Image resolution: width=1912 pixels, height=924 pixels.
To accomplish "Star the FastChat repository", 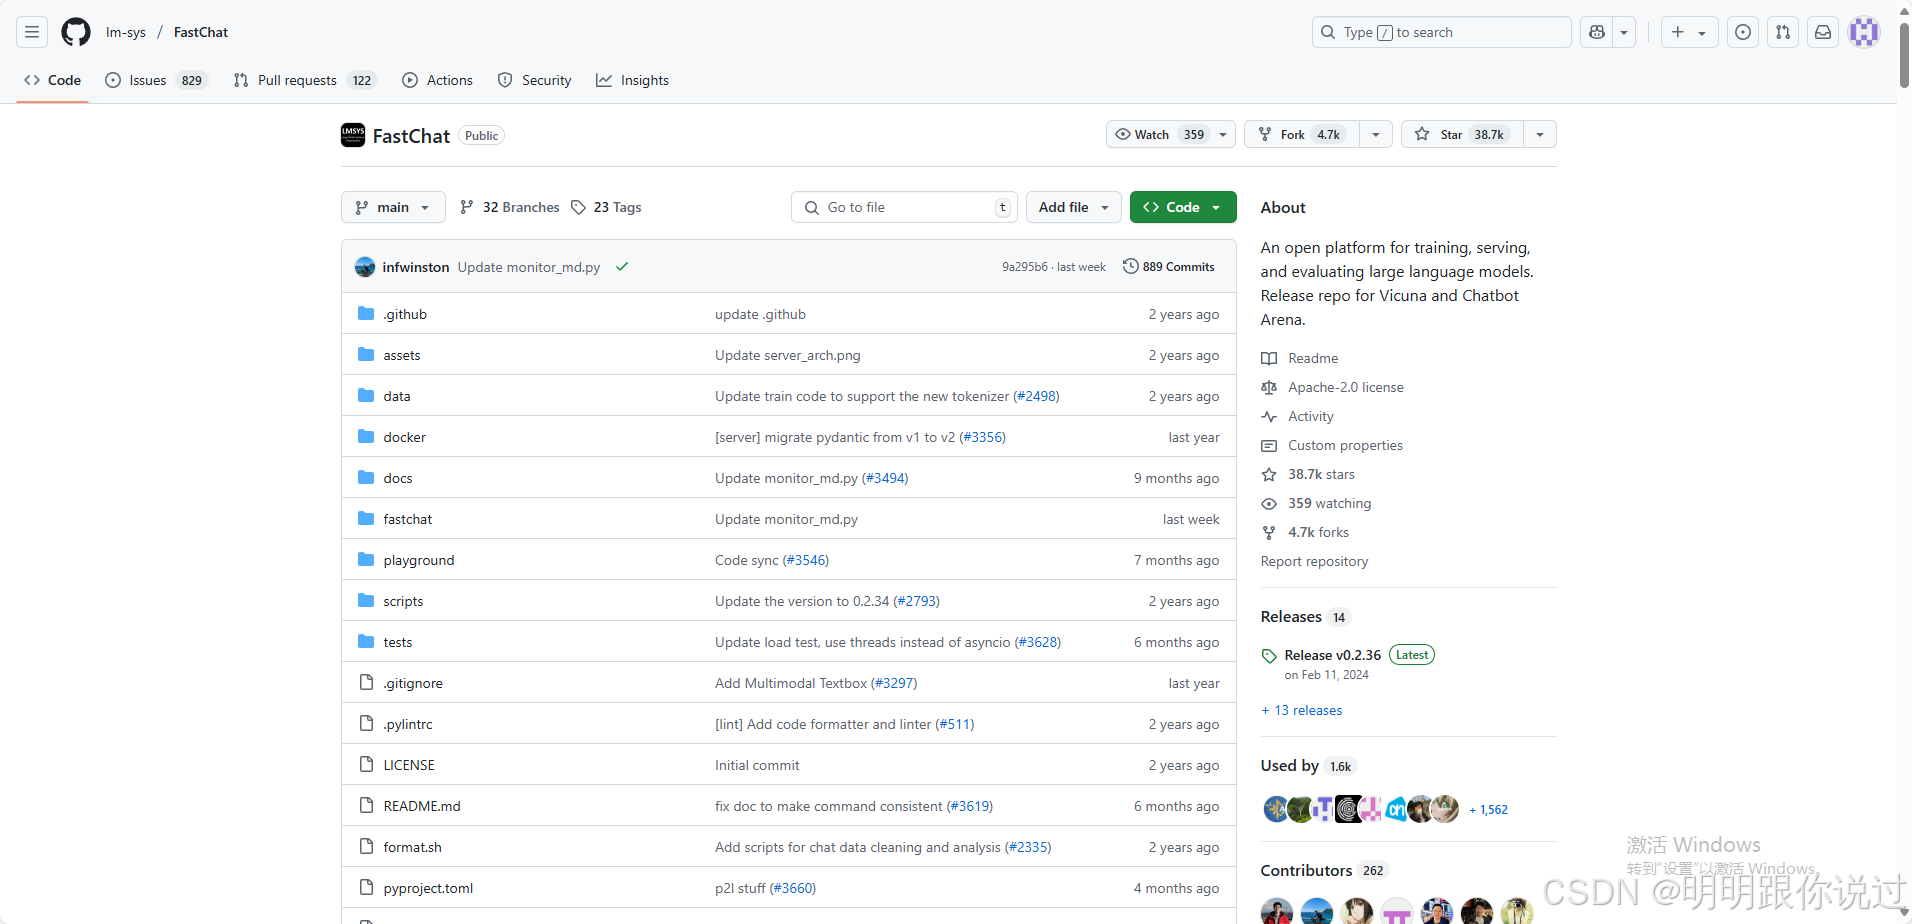I will pos(1462,134).
